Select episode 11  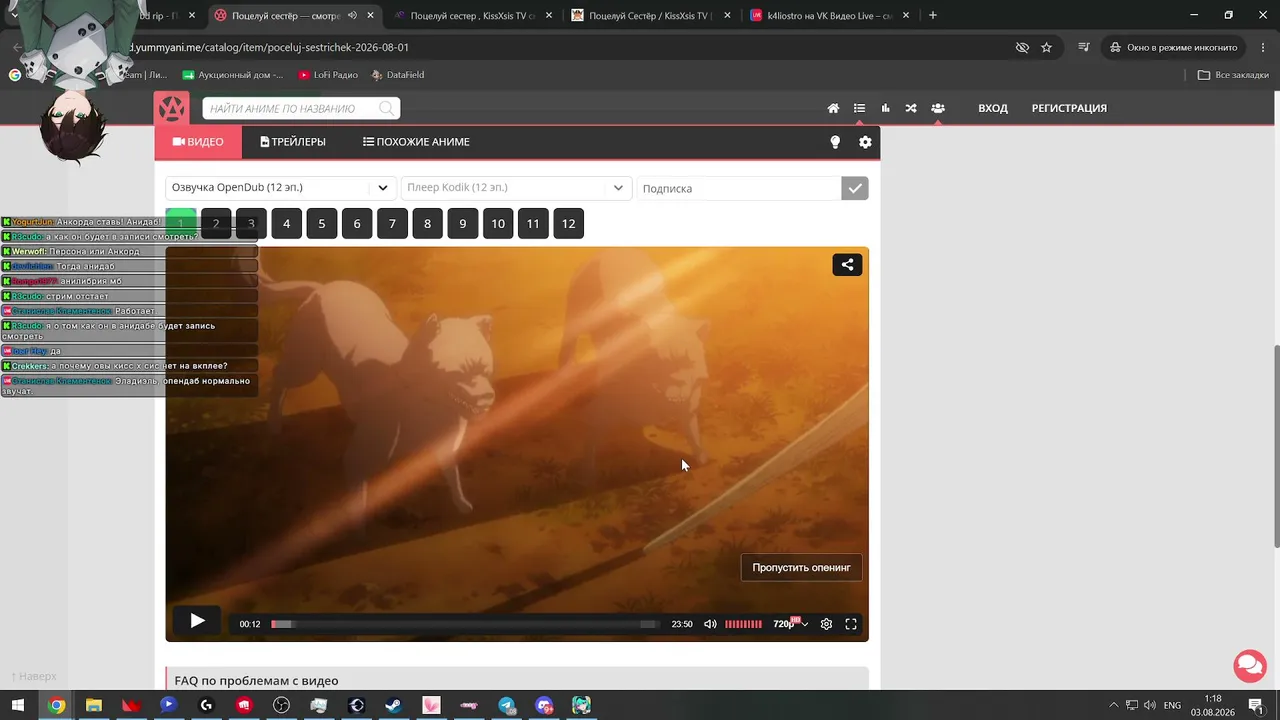533,224
